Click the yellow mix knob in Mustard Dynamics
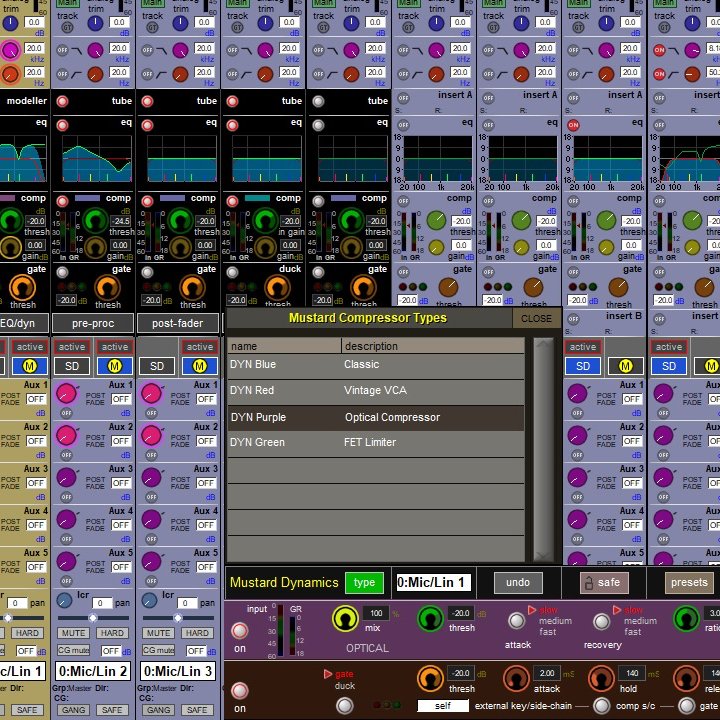The image size is (720, 720). point(345,619)
